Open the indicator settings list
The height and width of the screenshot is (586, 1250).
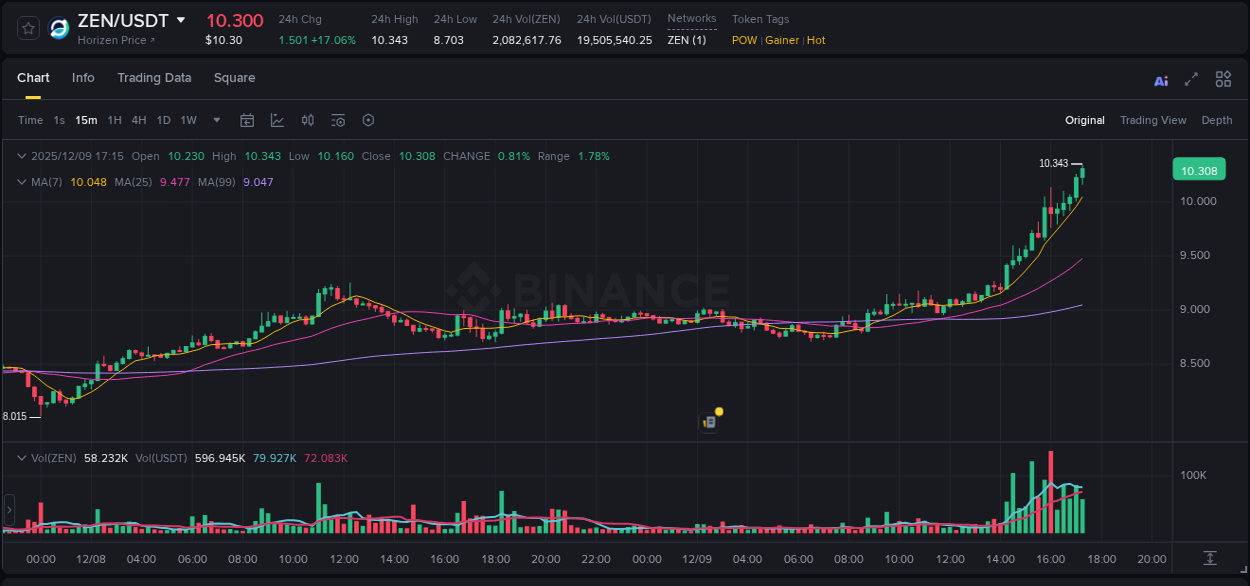pos(338,120)
